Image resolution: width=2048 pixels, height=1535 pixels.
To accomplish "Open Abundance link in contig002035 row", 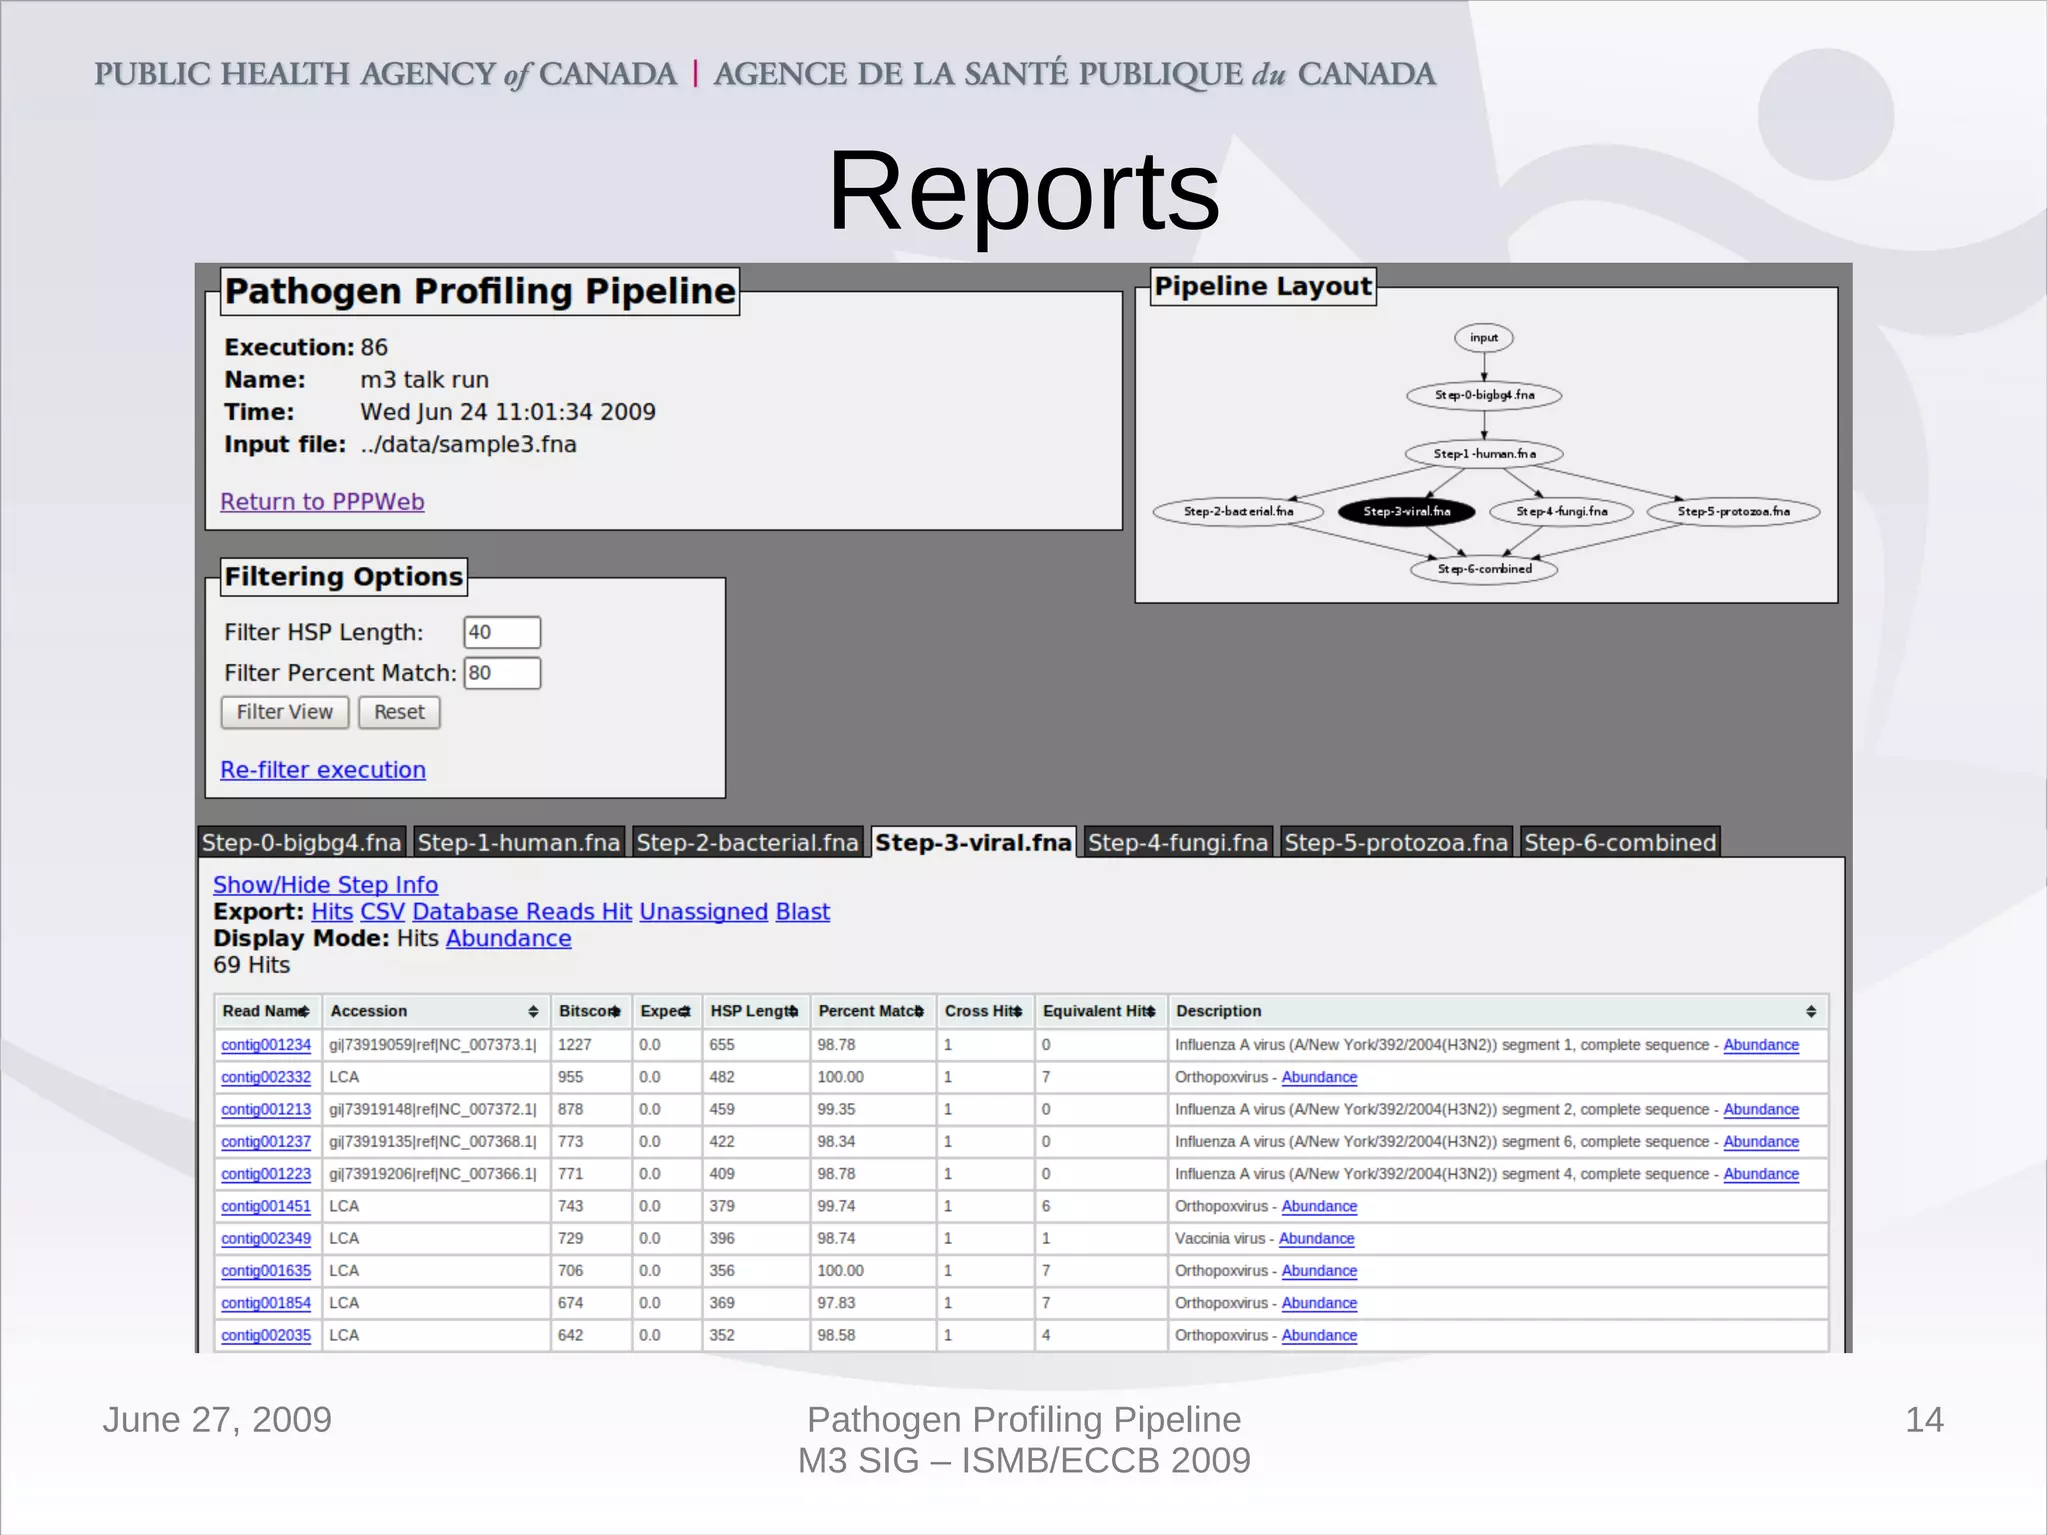I will click(x=1319, y=1336).
